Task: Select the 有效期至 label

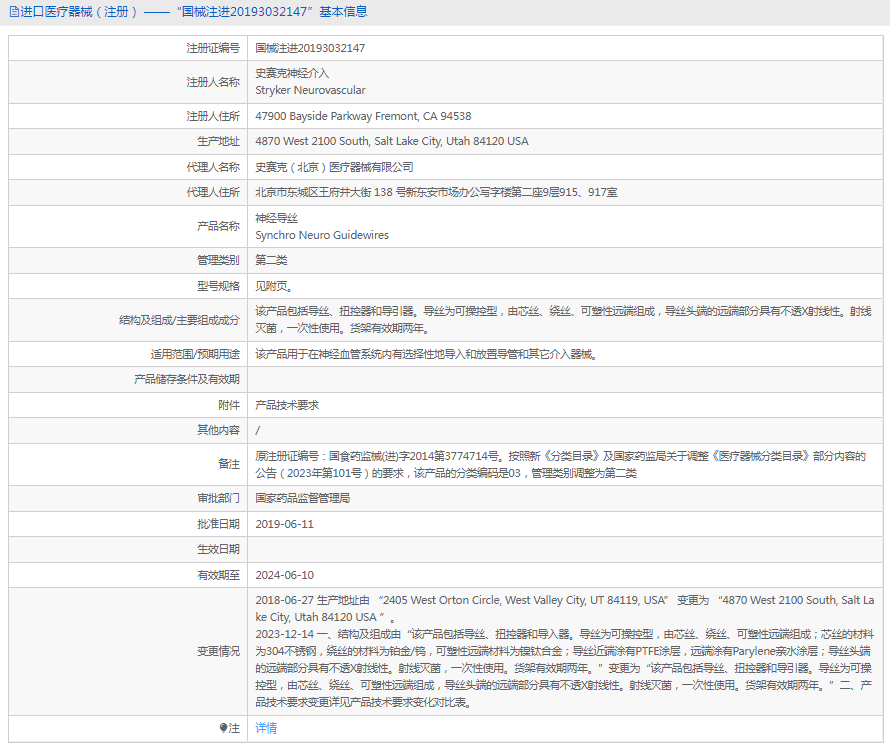Action: 219,575
